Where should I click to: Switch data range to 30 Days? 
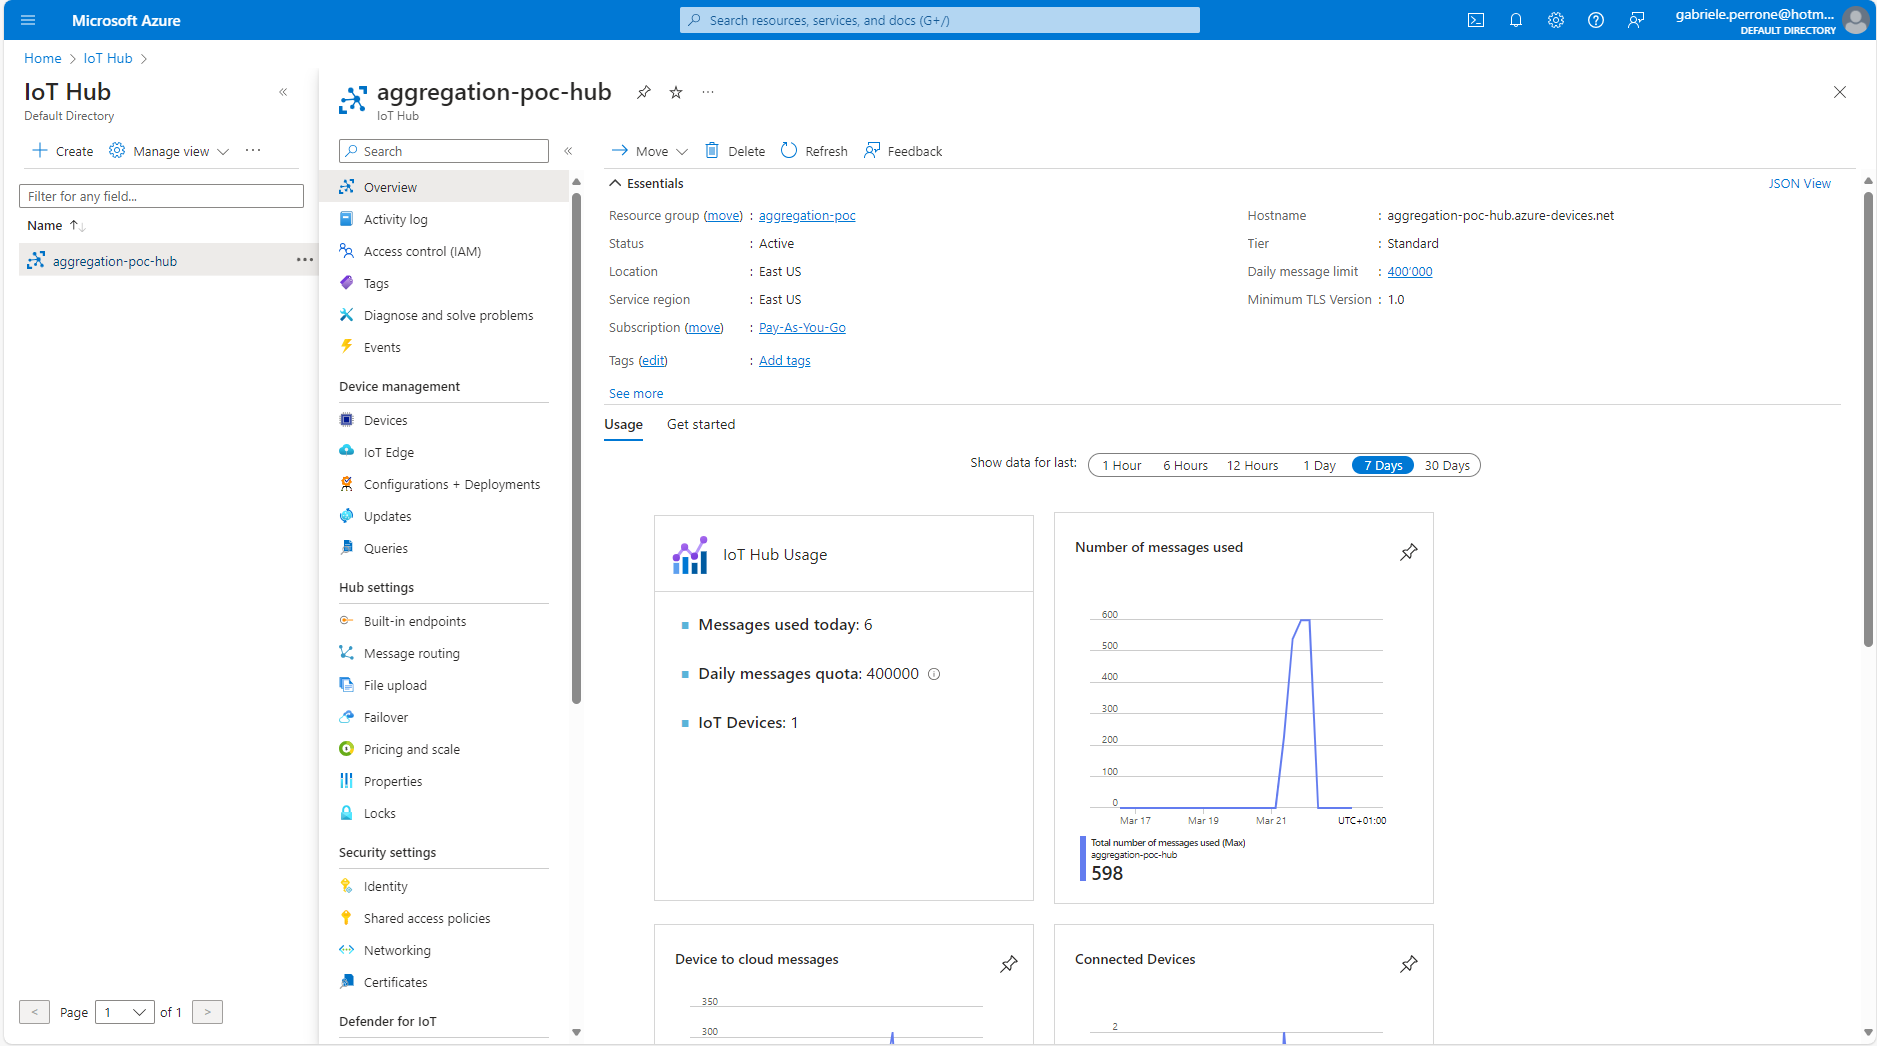[1448, 464]
